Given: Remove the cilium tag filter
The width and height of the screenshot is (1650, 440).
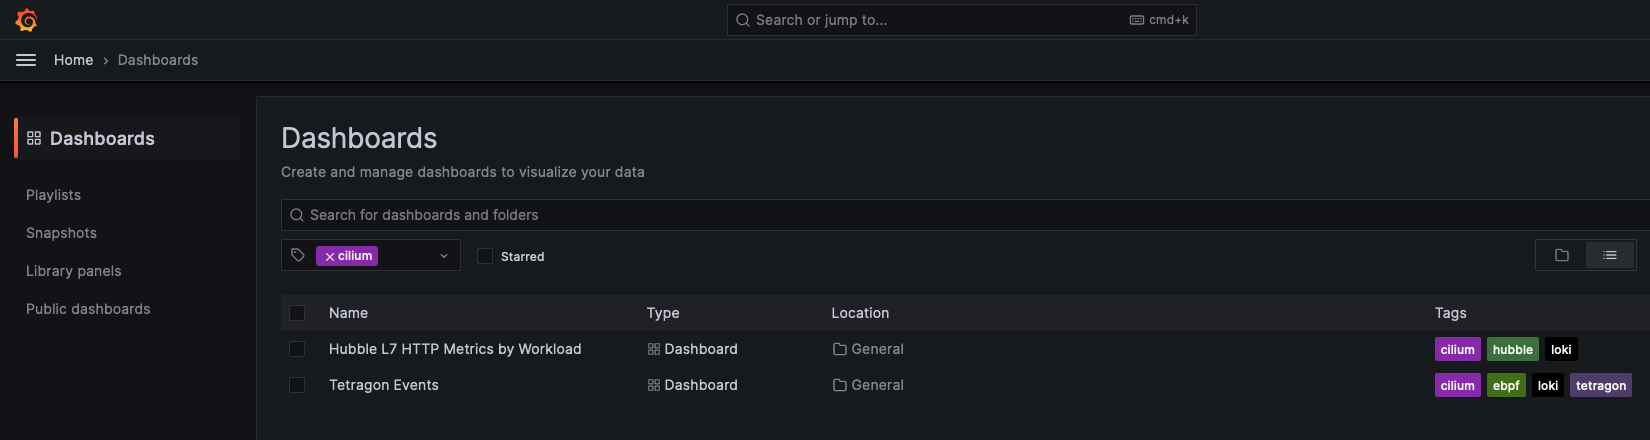Looking at the screenshot, I should point(330,257).
